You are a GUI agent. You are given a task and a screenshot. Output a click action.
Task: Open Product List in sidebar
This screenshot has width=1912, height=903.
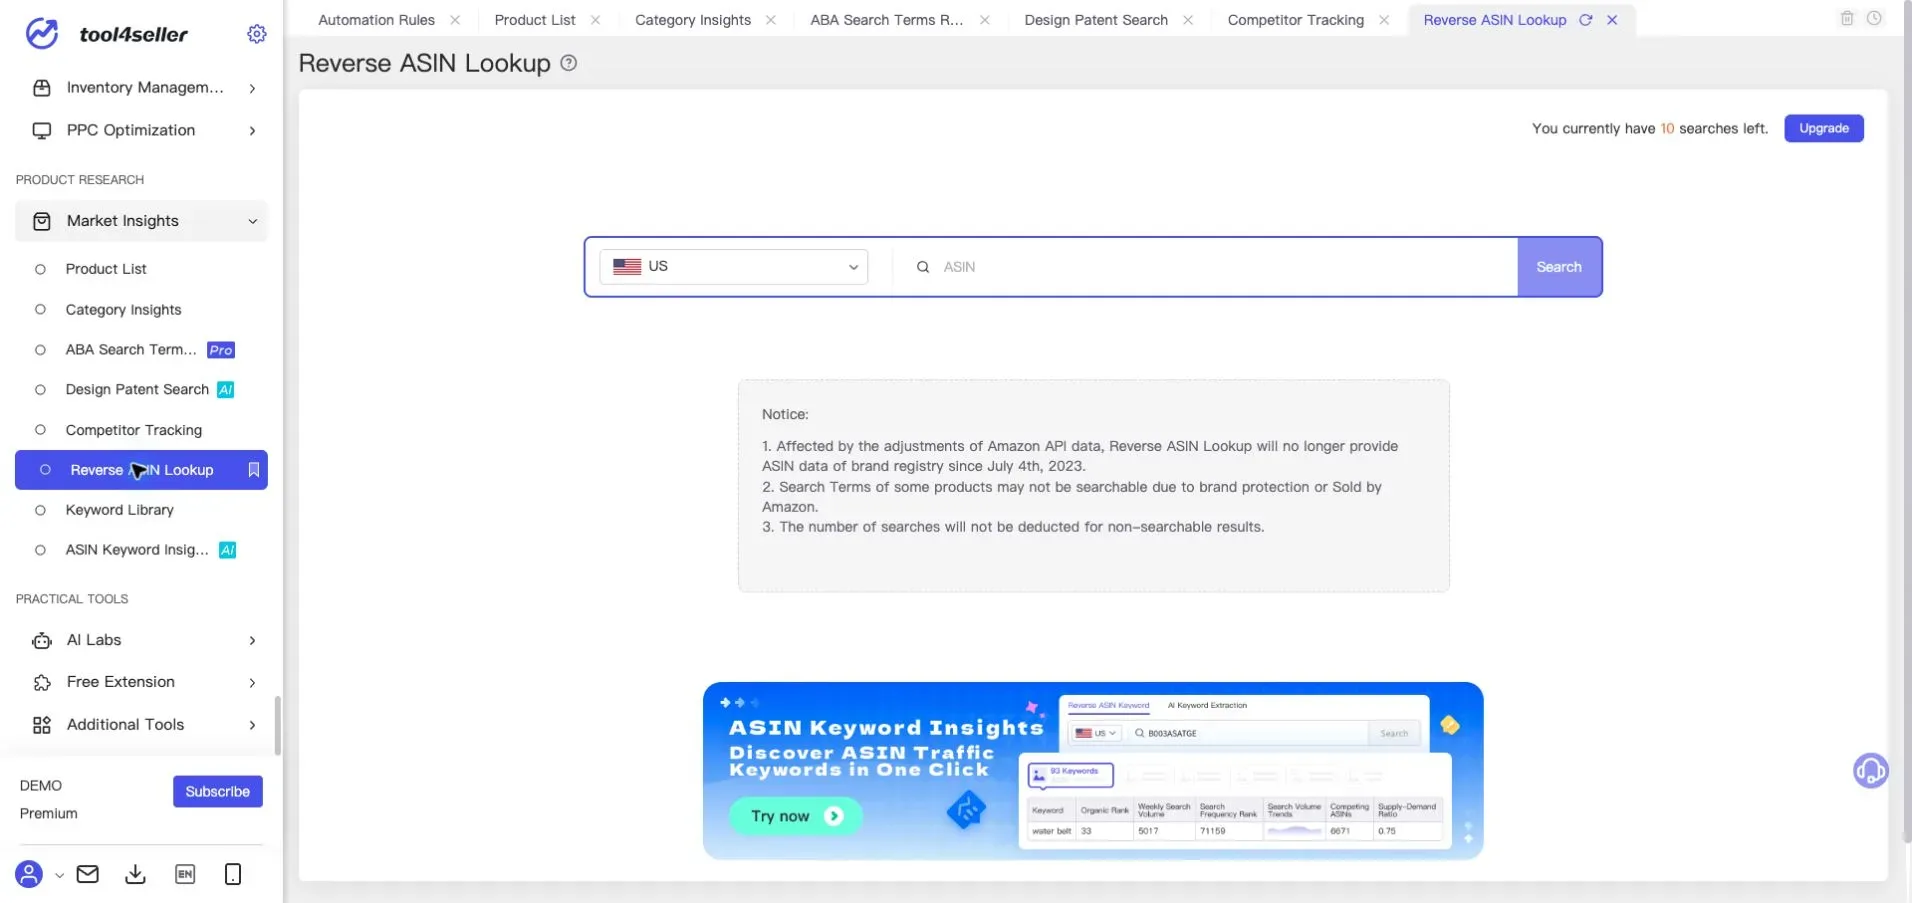106,269
